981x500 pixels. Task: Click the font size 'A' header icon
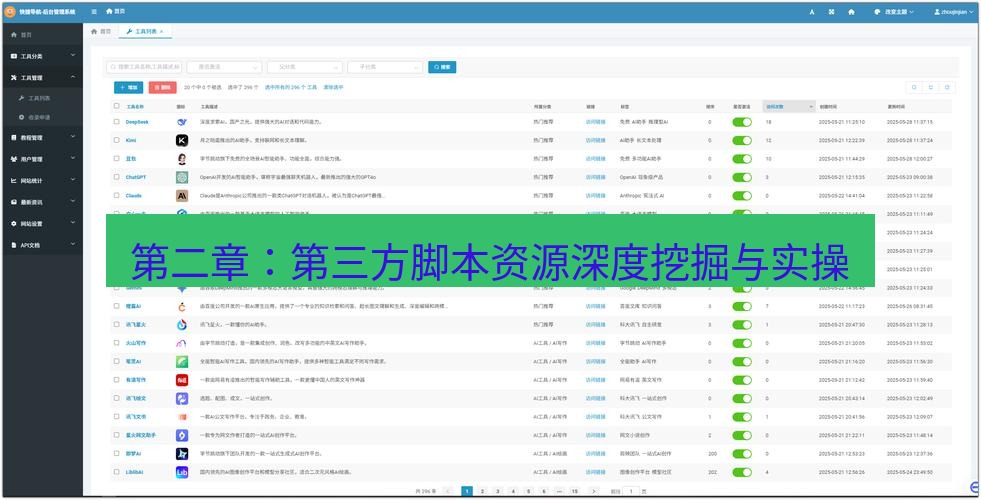click(x=812, y=12)
